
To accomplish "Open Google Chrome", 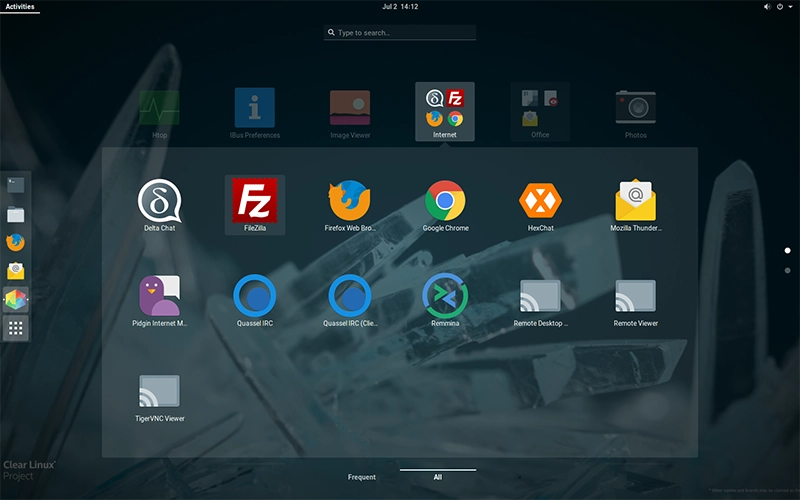I will 445,205.
